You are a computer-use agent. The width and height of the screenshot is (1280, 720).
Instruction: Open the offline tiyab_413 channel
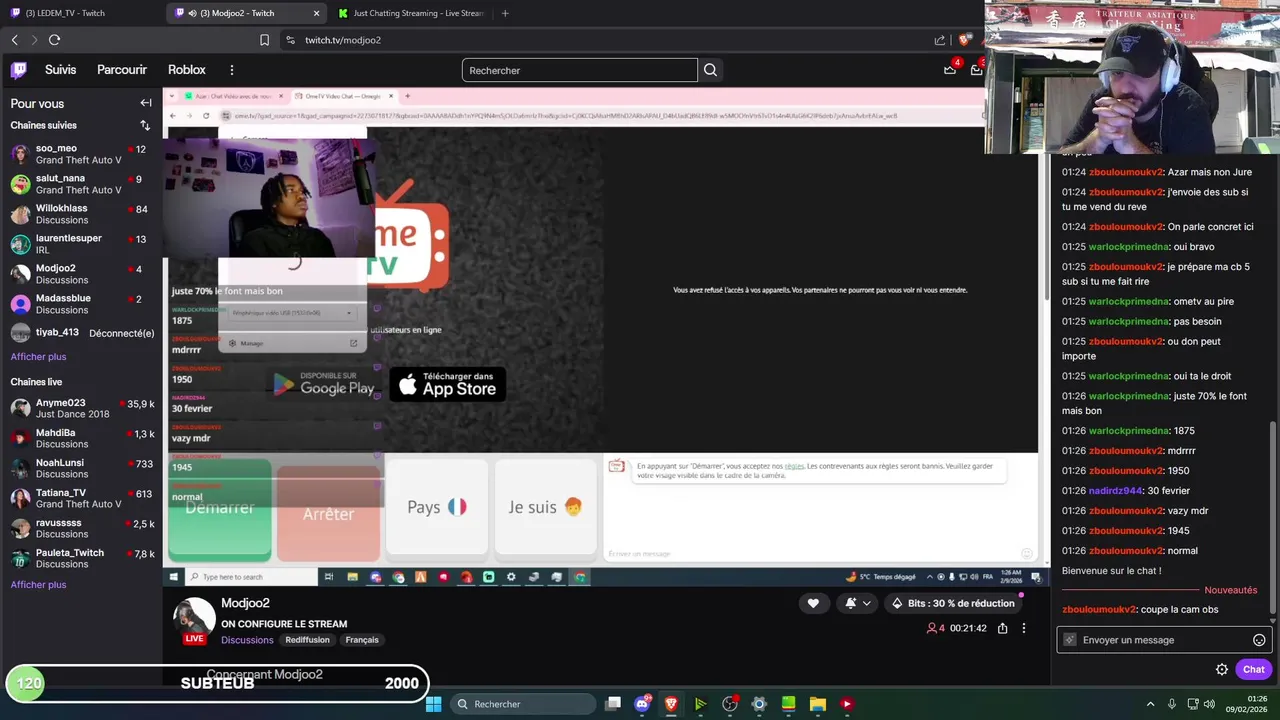coord(81,333)
